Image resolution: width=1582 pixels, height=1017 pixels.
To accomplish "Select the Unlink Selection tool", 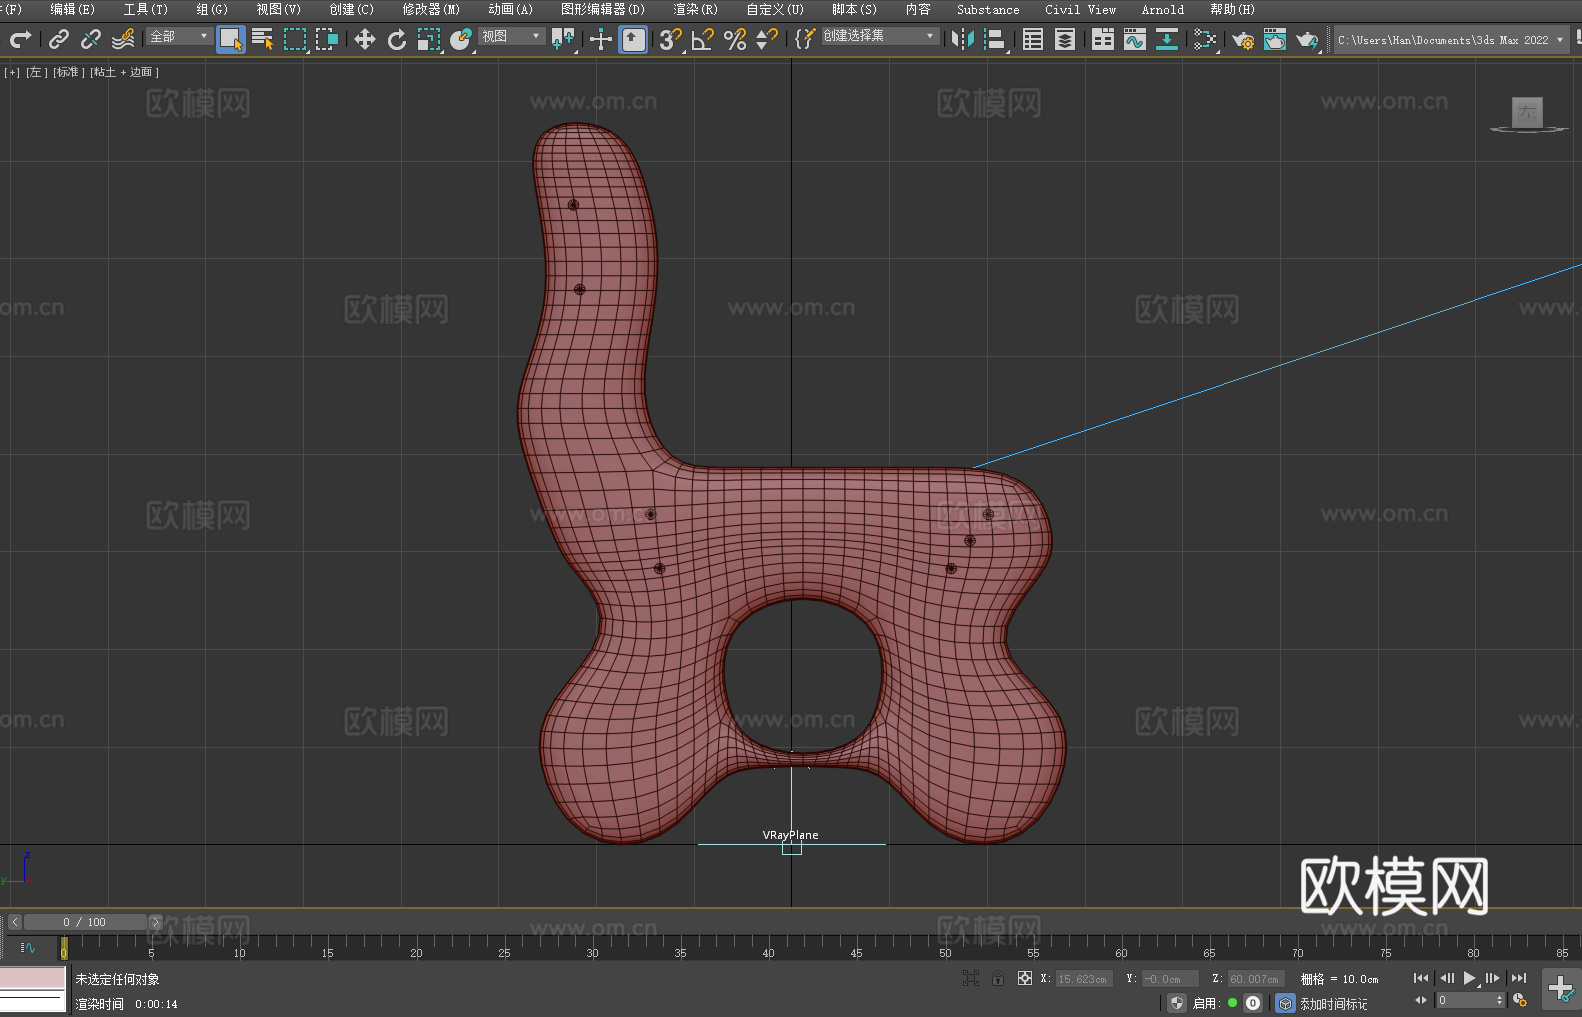I will [91, 39].
